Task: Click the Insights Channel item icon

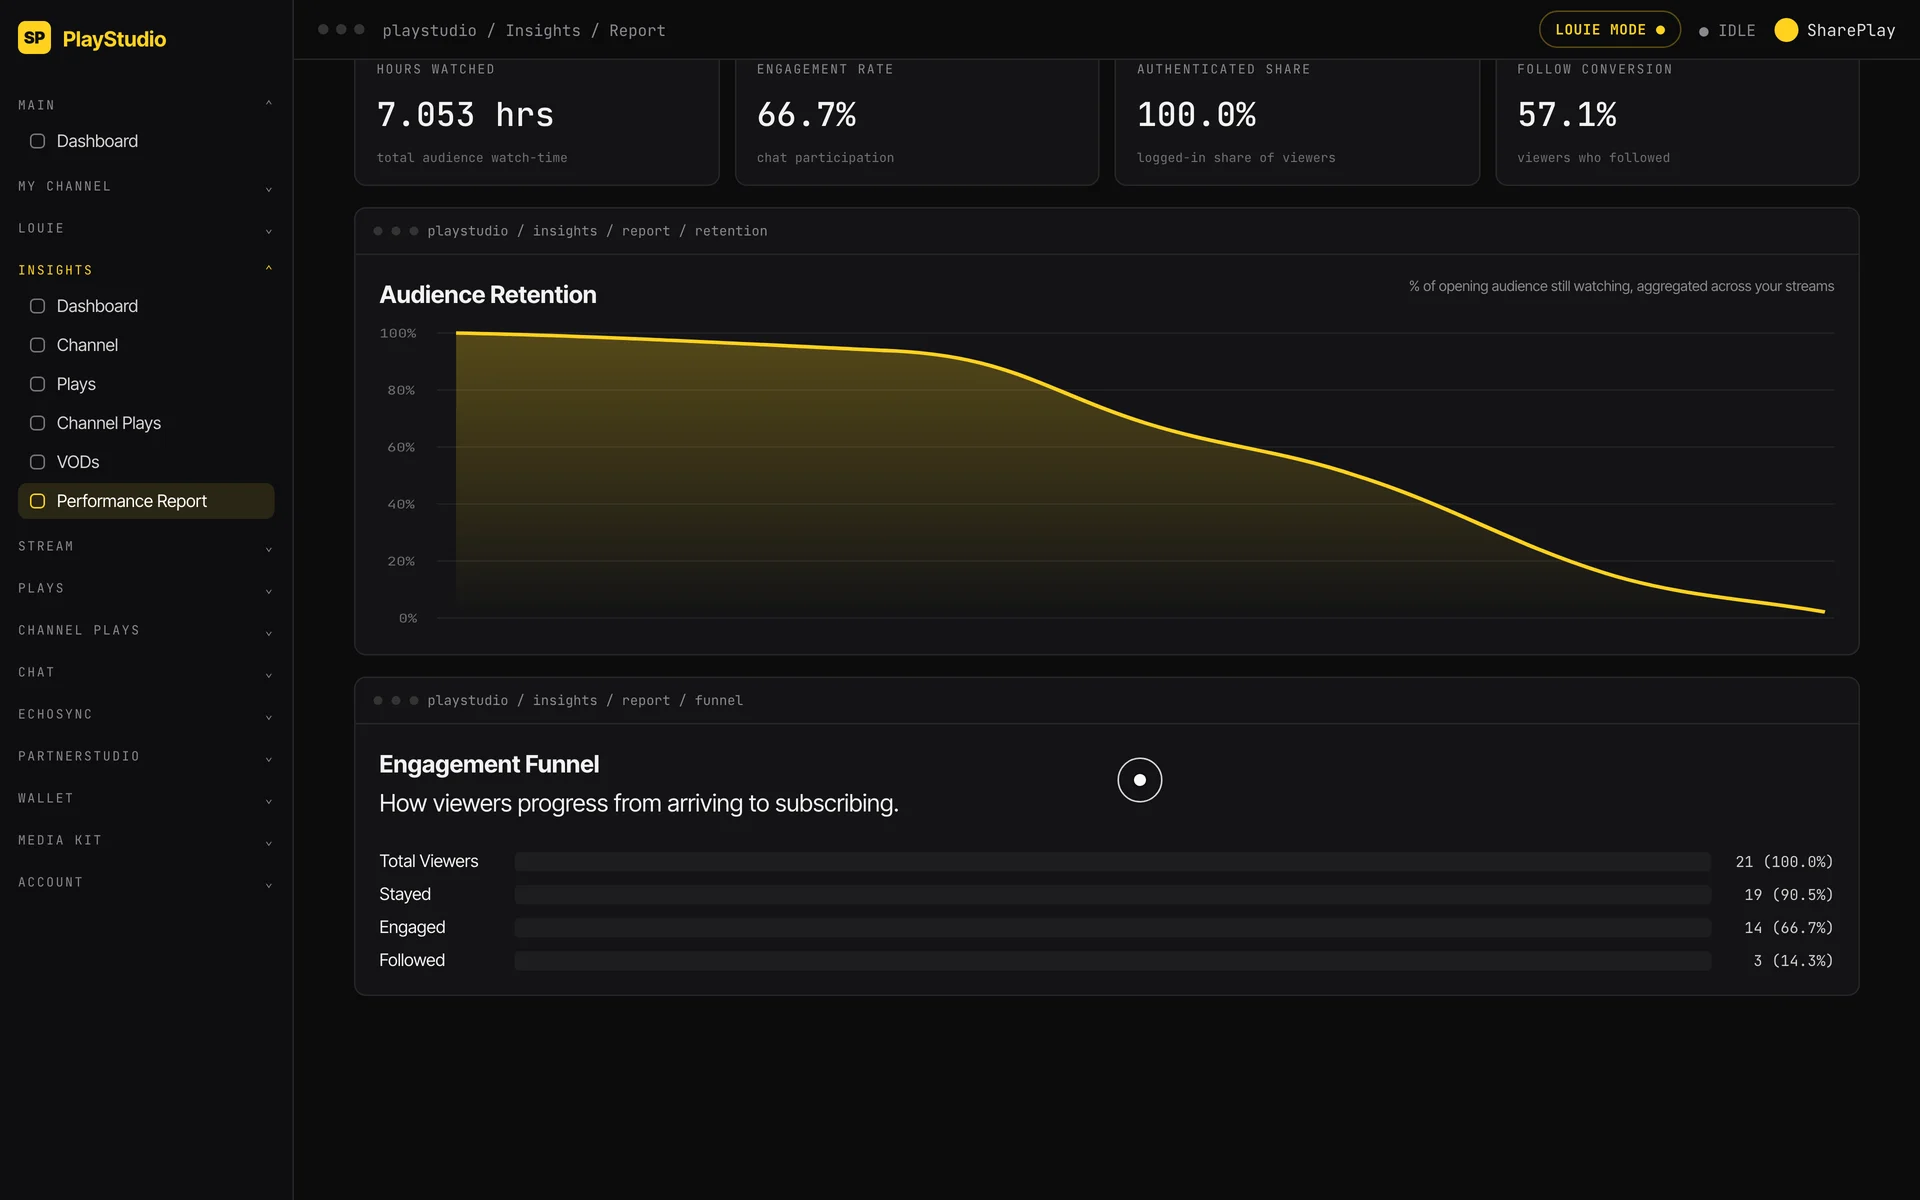Action: [37, 345]
